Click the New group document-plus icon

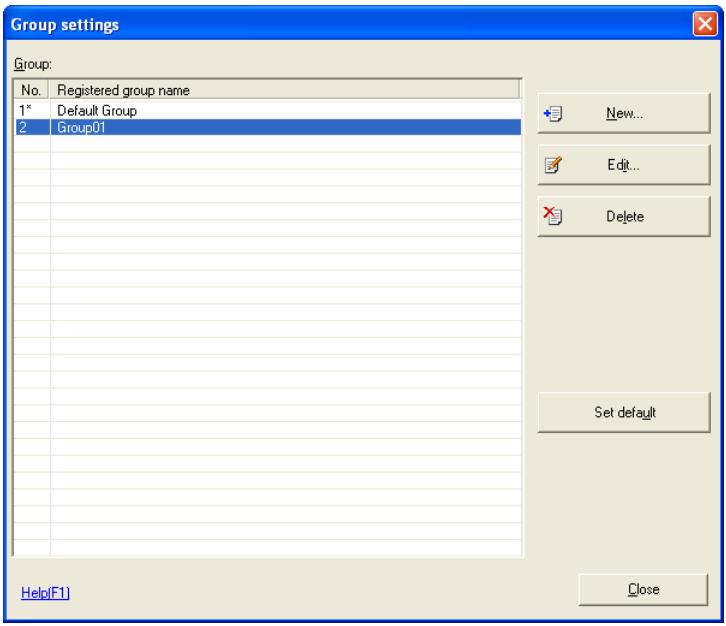553,113
